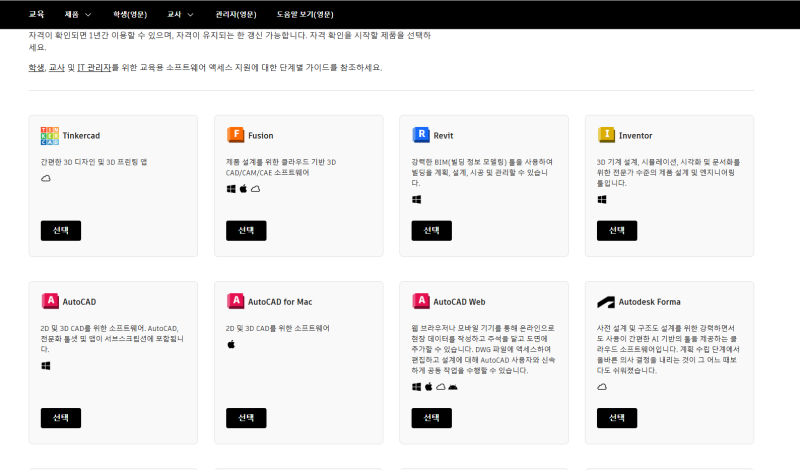This screenshot has width=800, height=470.
Task: Click the red AutoCAD product icon
Action: point(50,301)
